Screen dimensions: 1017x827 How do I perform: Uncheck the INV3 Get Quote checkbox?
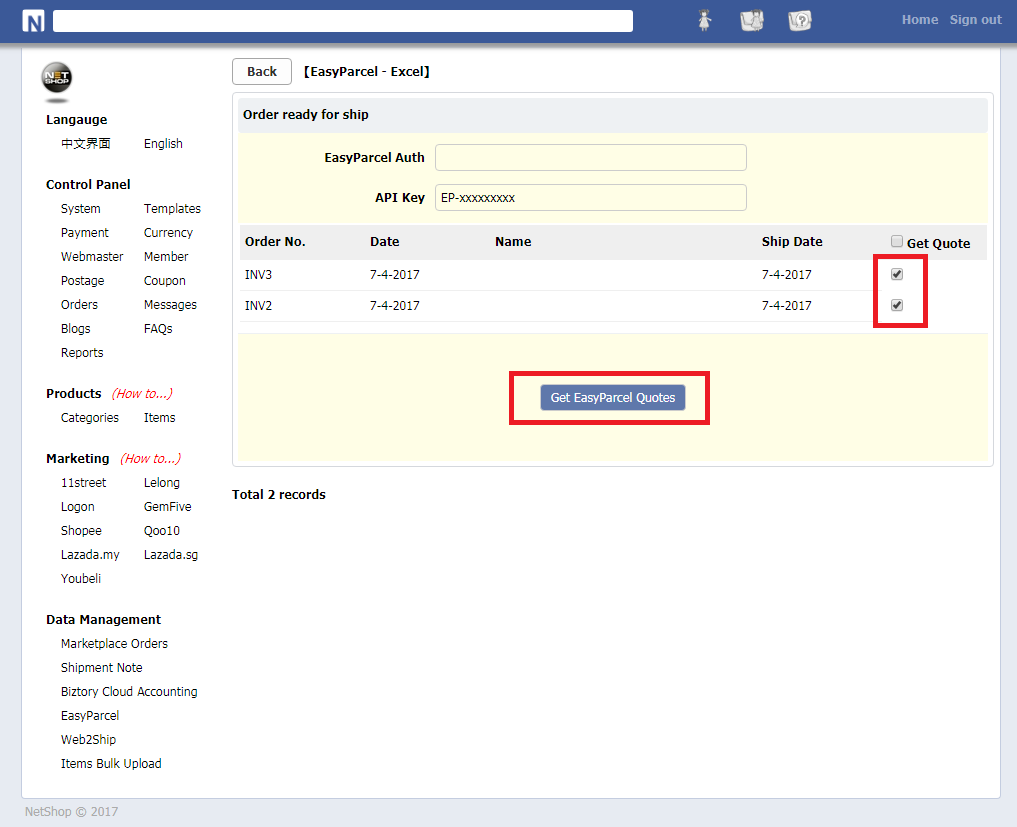pos(897,274)
